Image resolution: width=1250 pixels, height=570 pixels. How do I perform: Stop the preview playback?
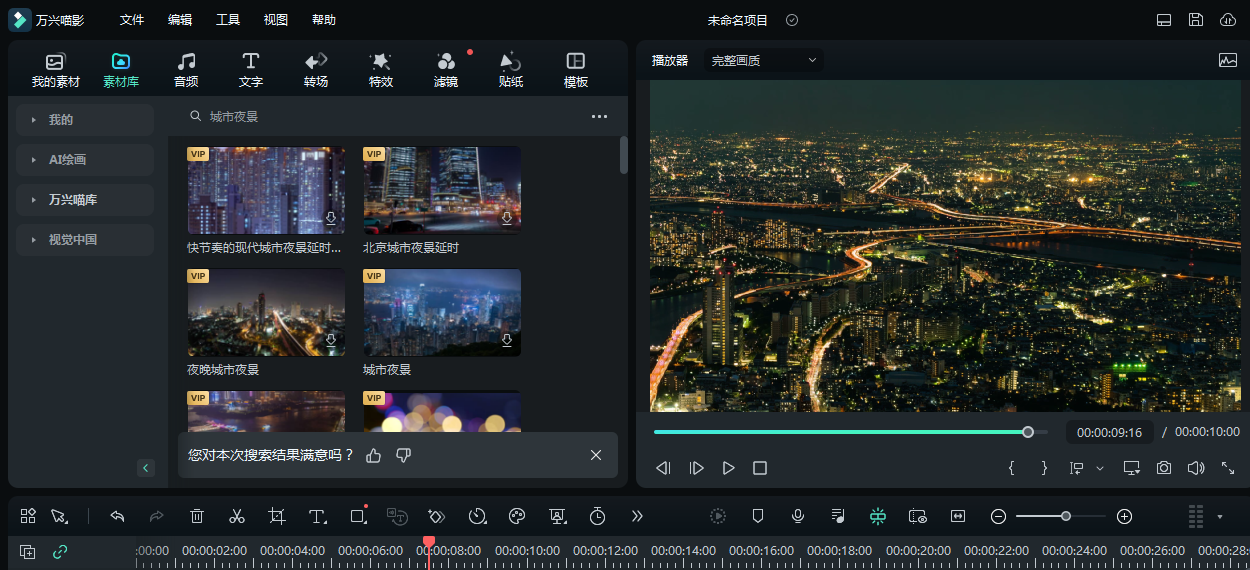coord(760,468)
